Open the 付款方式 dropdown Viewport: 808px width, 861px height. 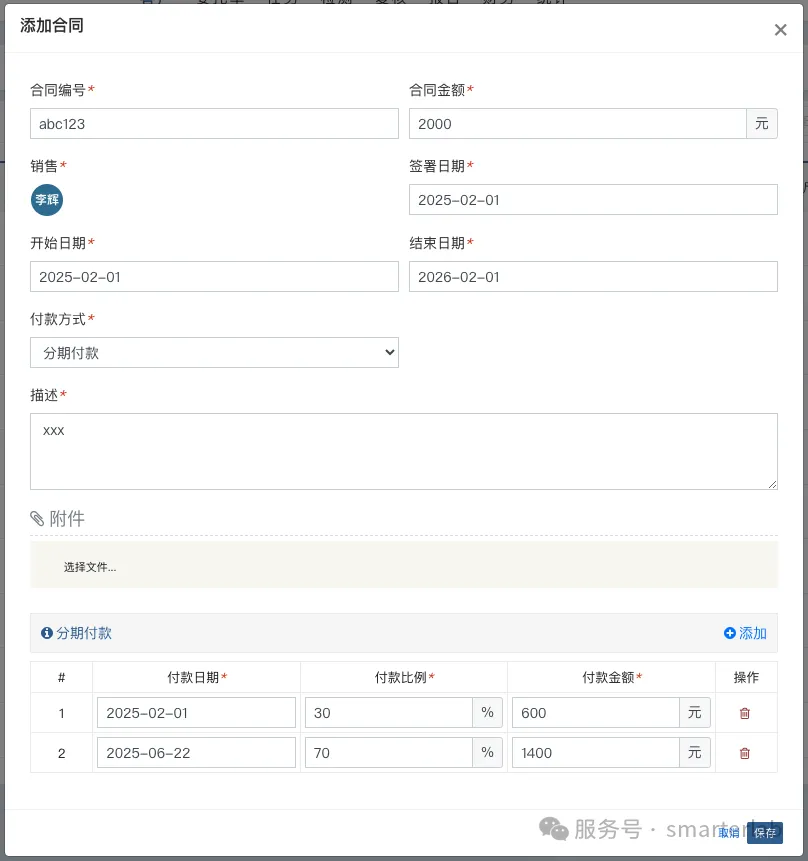point(214,353)
